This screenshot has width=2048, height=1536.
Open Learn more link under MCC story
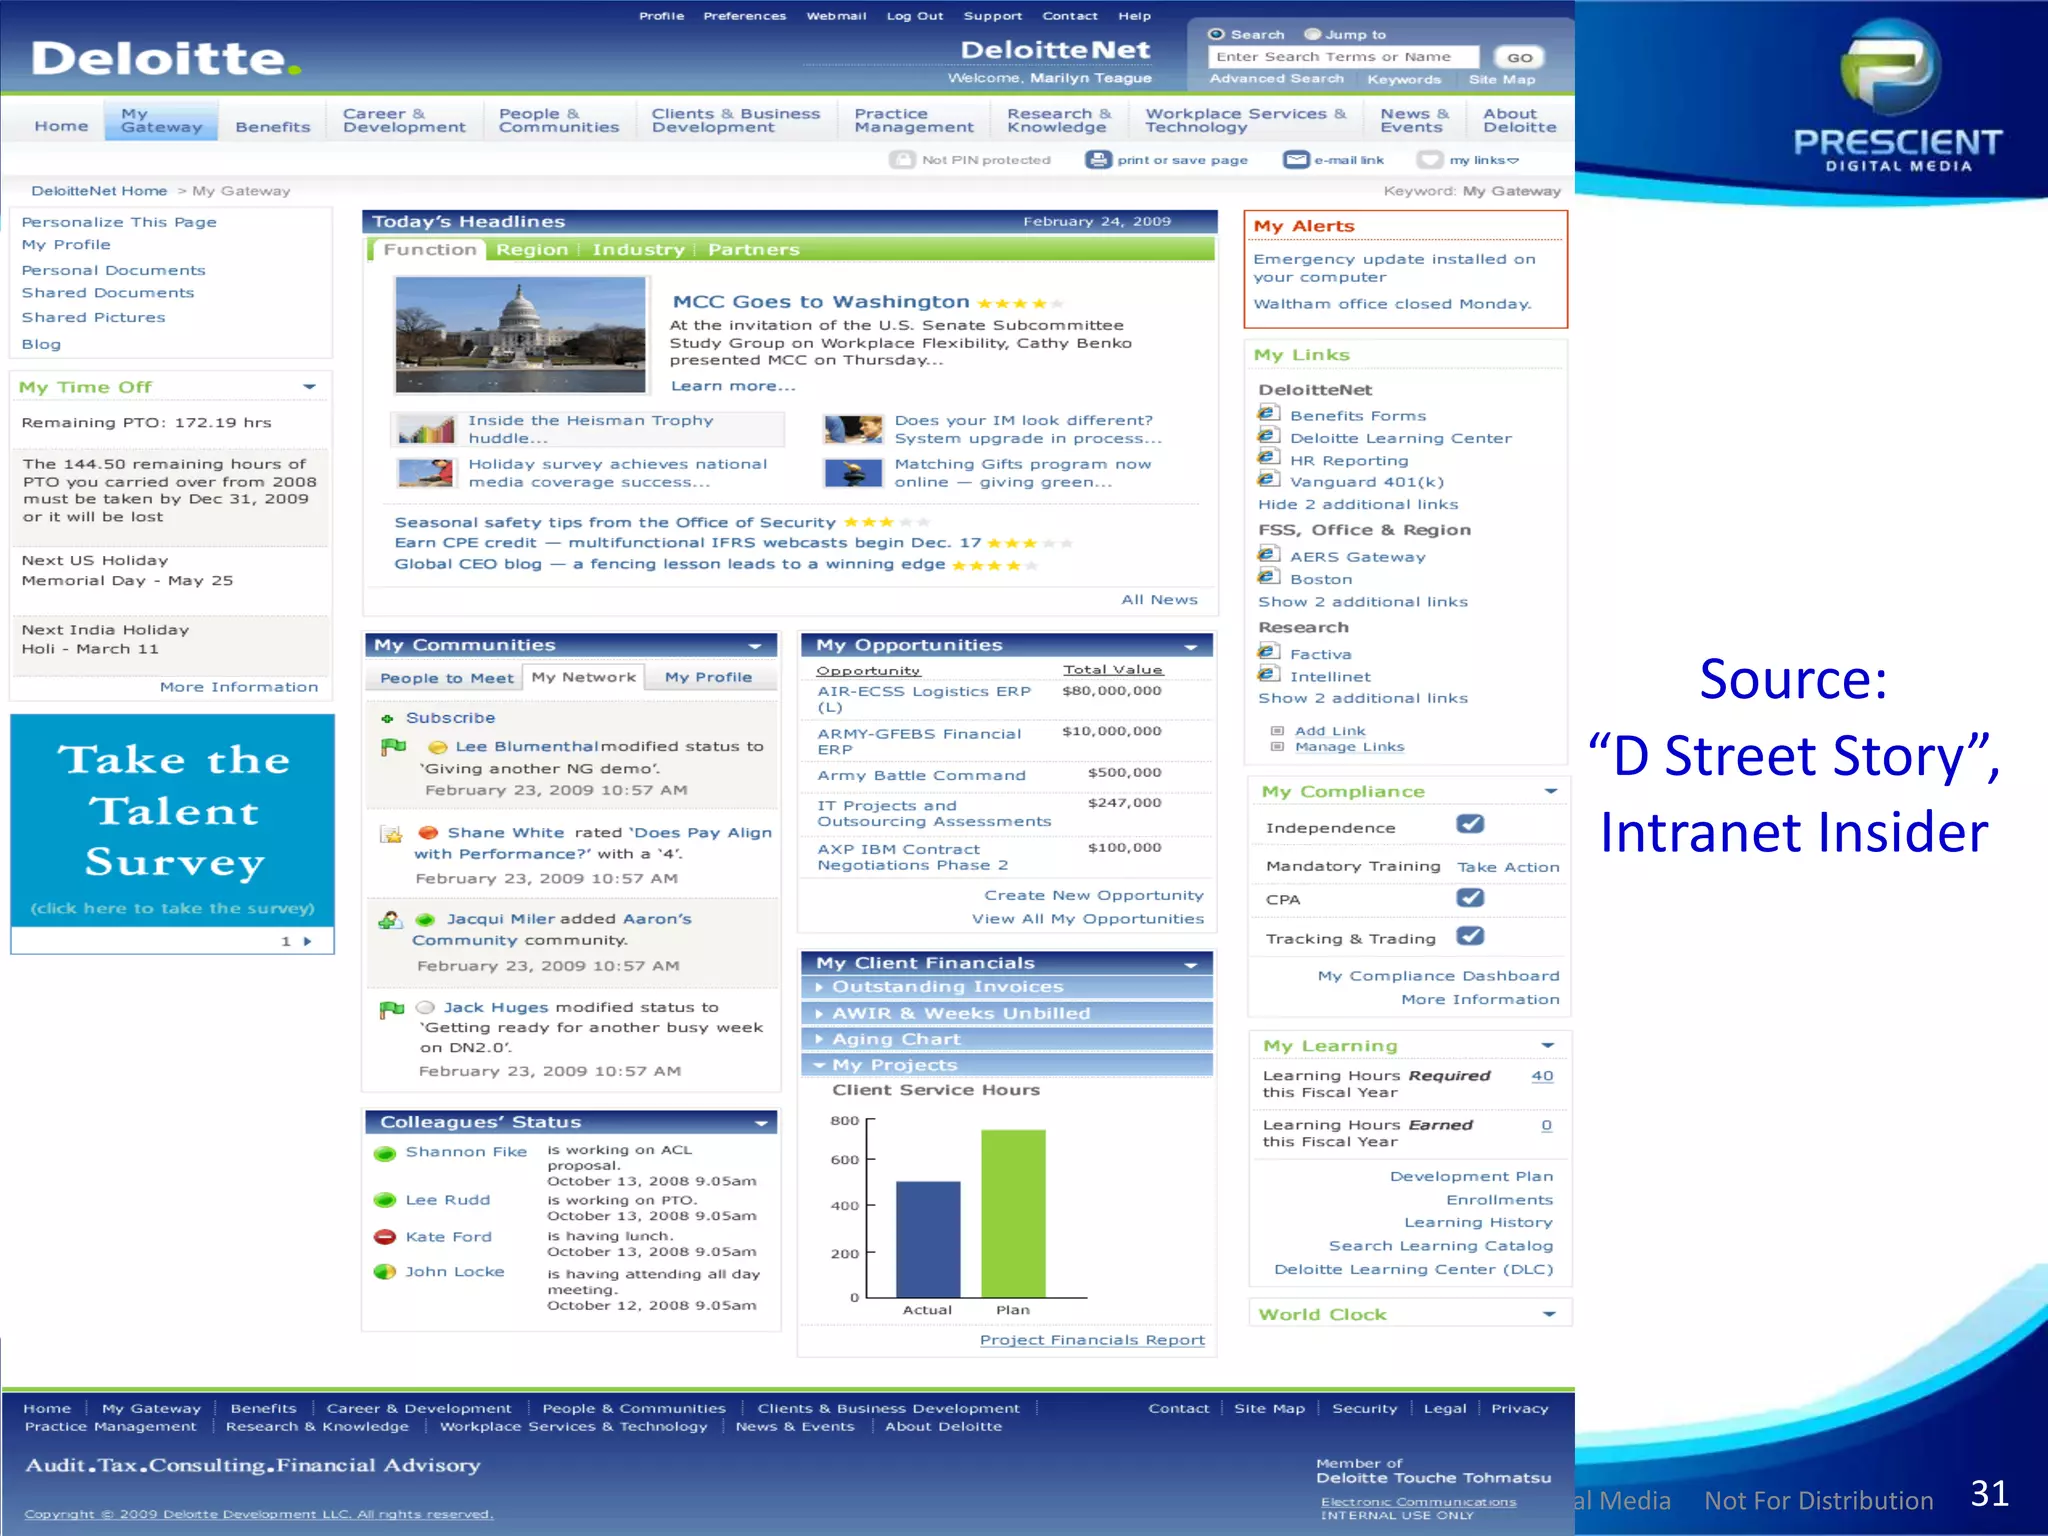[733, 386]
